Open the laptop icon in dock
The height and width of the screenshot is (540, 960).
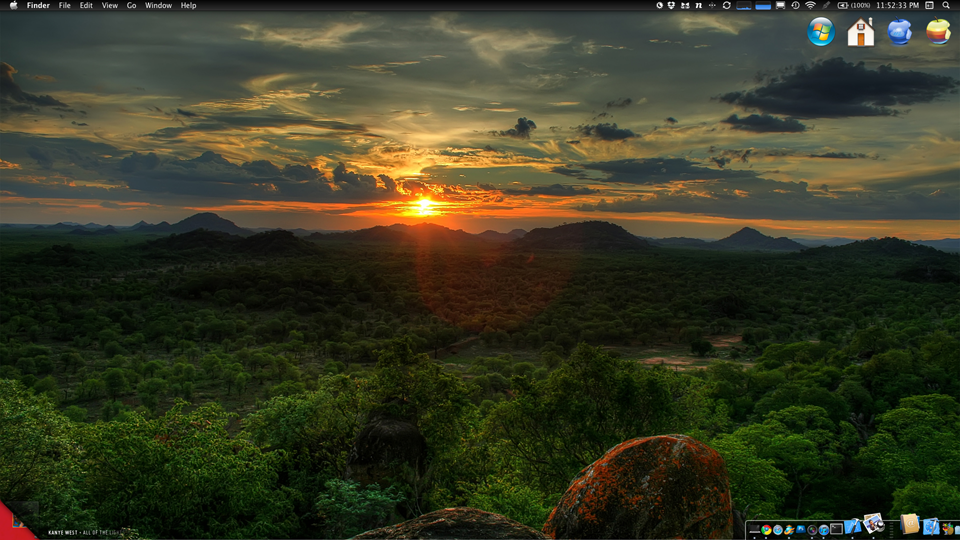pyautogui.click(x=754, y=529)
